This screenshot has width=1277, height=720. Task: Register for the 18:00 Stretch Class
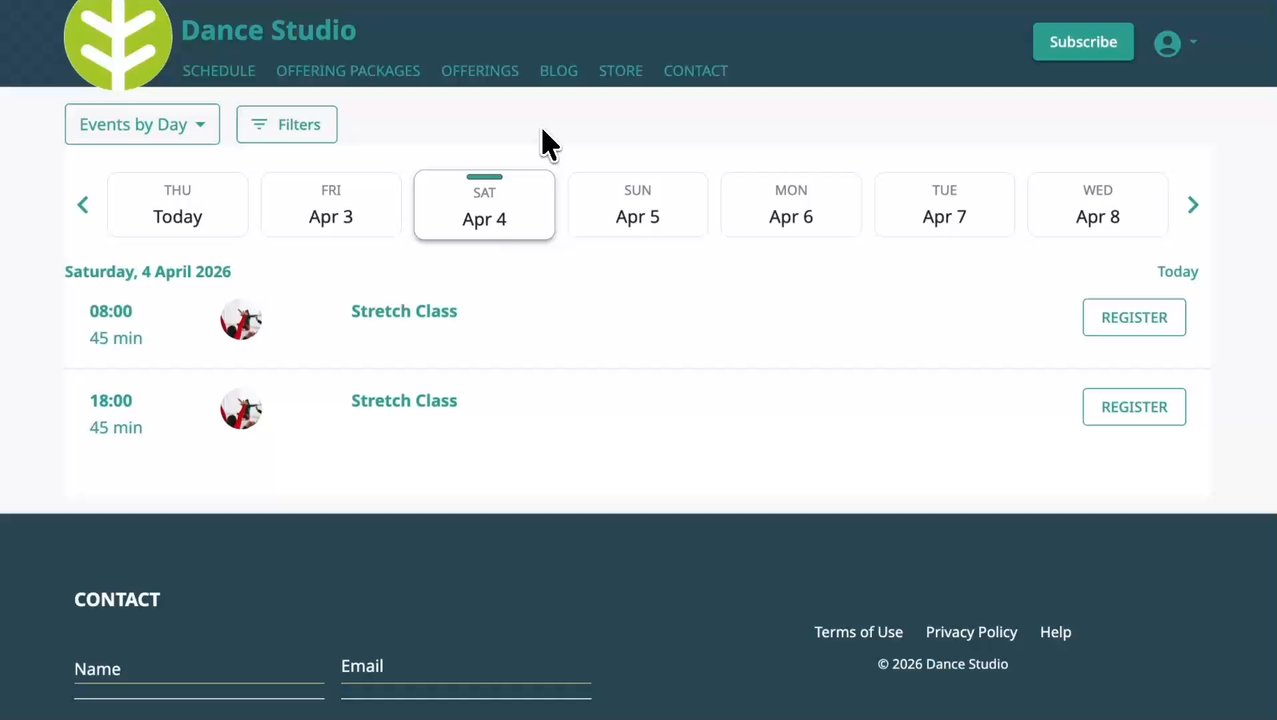[1134, 407]
